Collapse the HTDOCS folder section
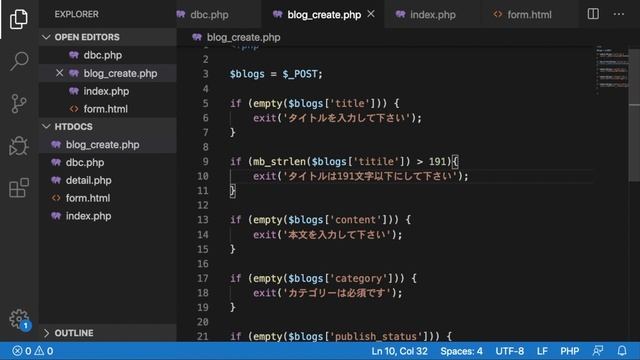The height and width of the screenshot is (360, 640). (108, 127)
